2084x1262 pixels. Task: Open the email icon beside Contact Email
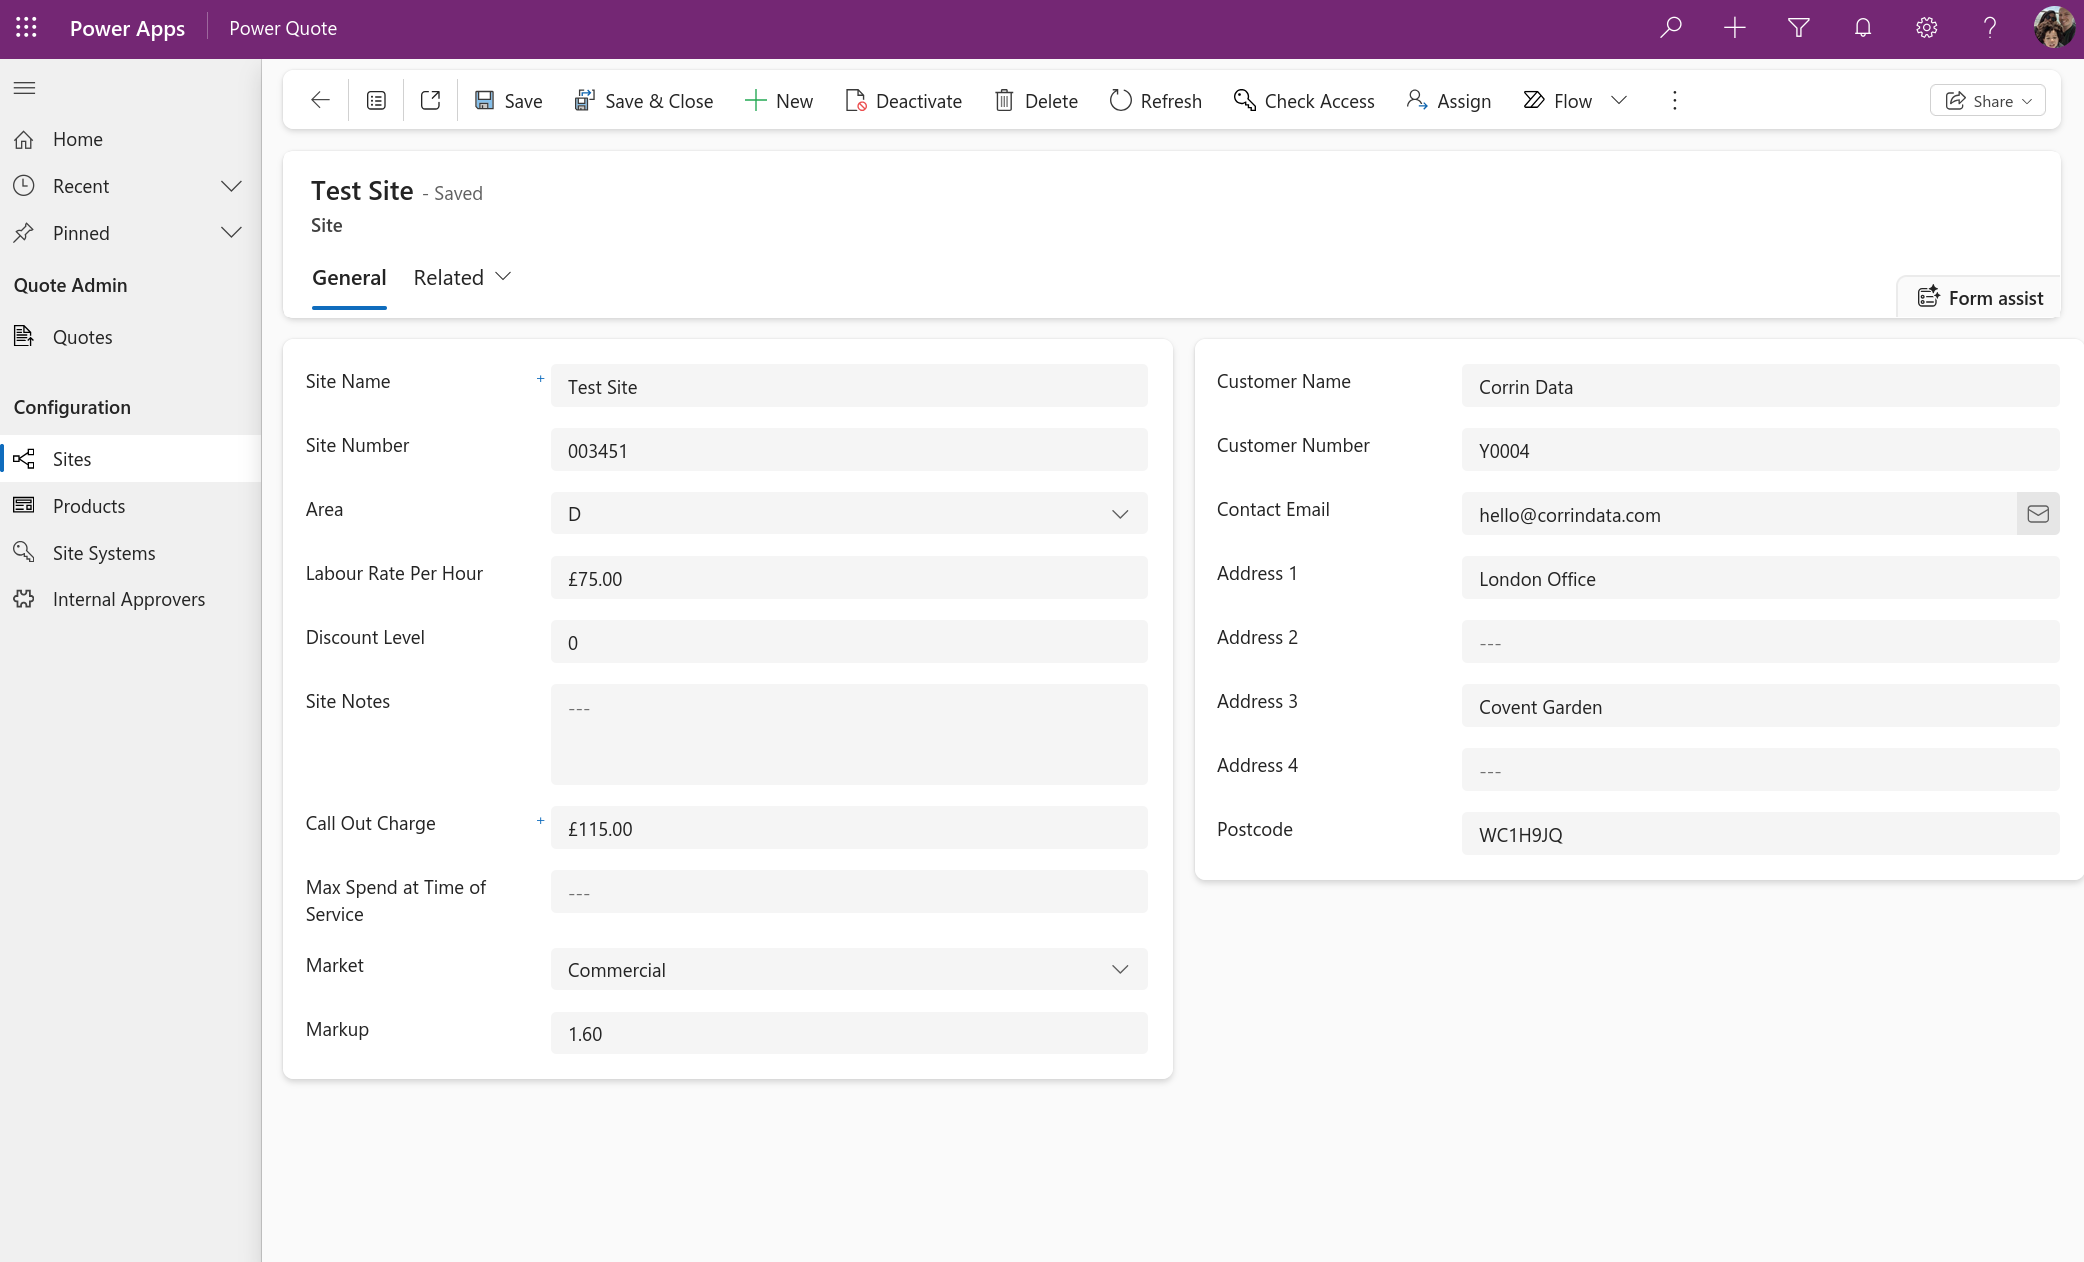2037,514
